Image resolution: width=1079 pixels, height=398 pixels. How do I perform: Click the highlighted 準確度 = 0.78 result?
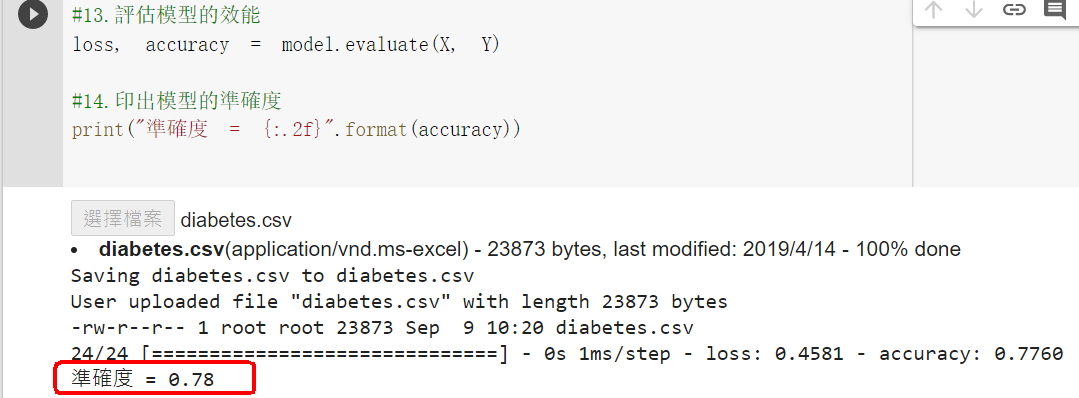click(142, 379)
